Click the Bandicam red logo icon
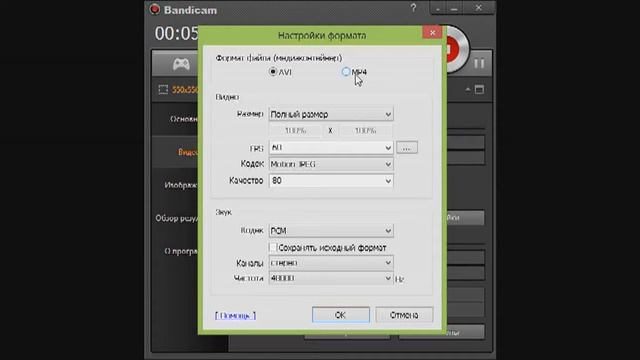The image size is (640, 360). pyautogui.click(x=155, y=9)
